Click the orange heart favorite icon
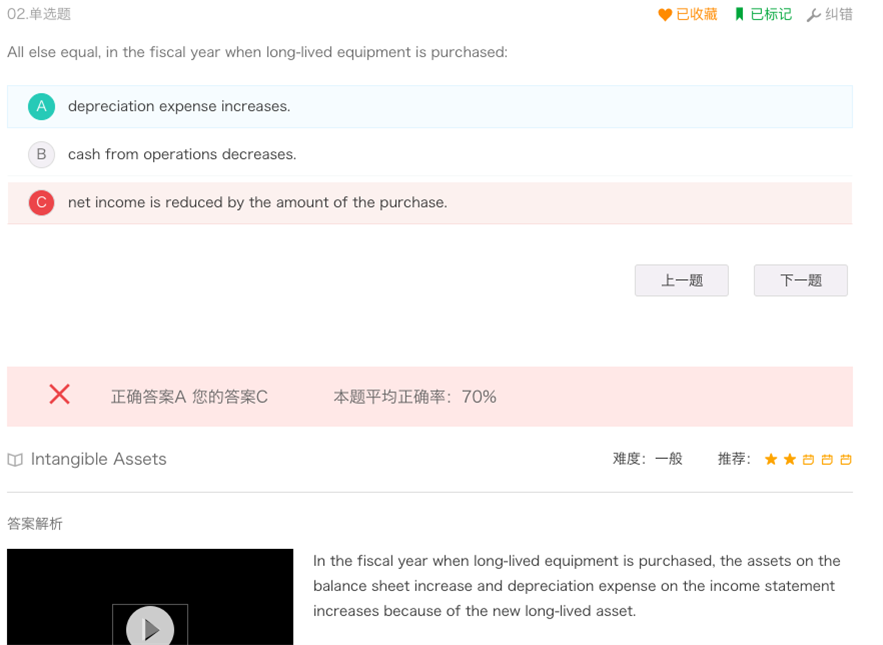The height and width of the screenshot is (645, 883). (x=665, y=15)
